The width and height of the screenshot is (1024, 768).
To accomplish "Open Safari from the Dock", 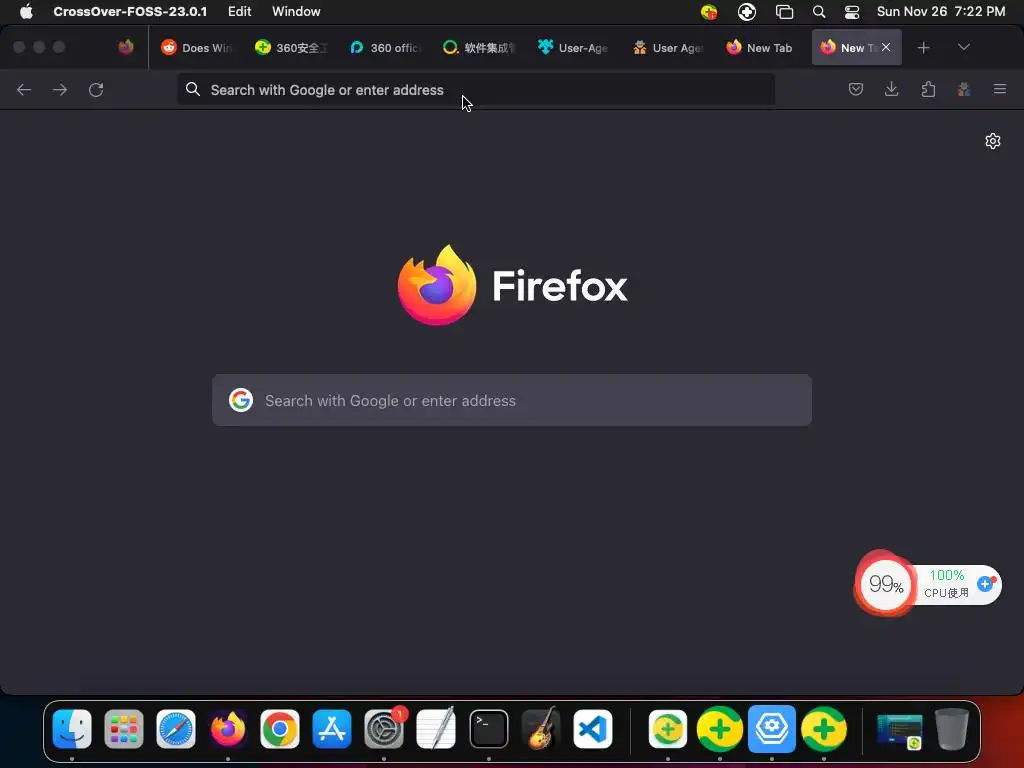I will point(176,728).
